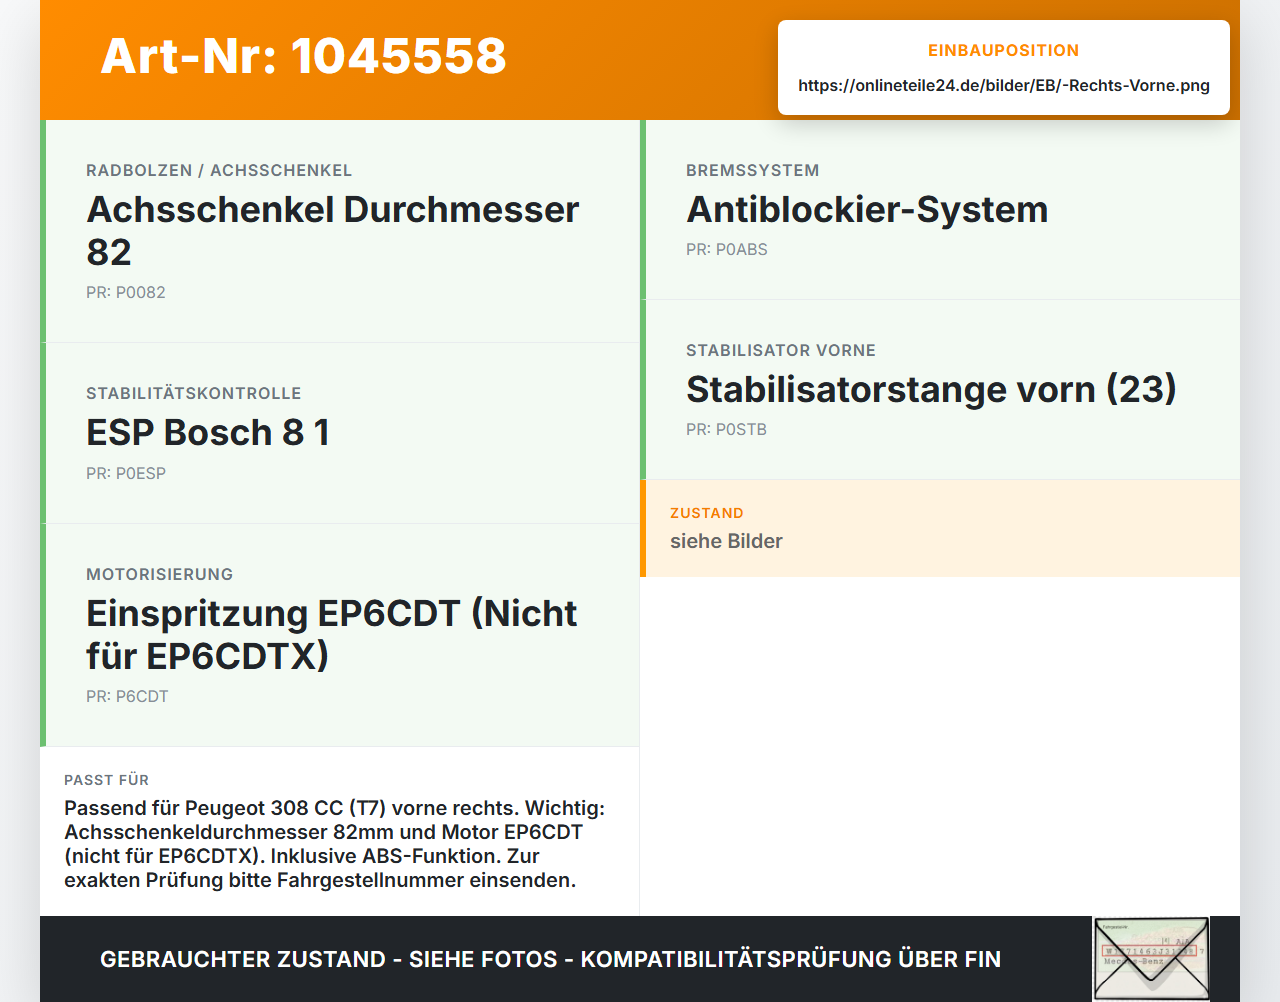Click the ZUSTAND label
1280x1002 pixels.
[x=707, y=514]
